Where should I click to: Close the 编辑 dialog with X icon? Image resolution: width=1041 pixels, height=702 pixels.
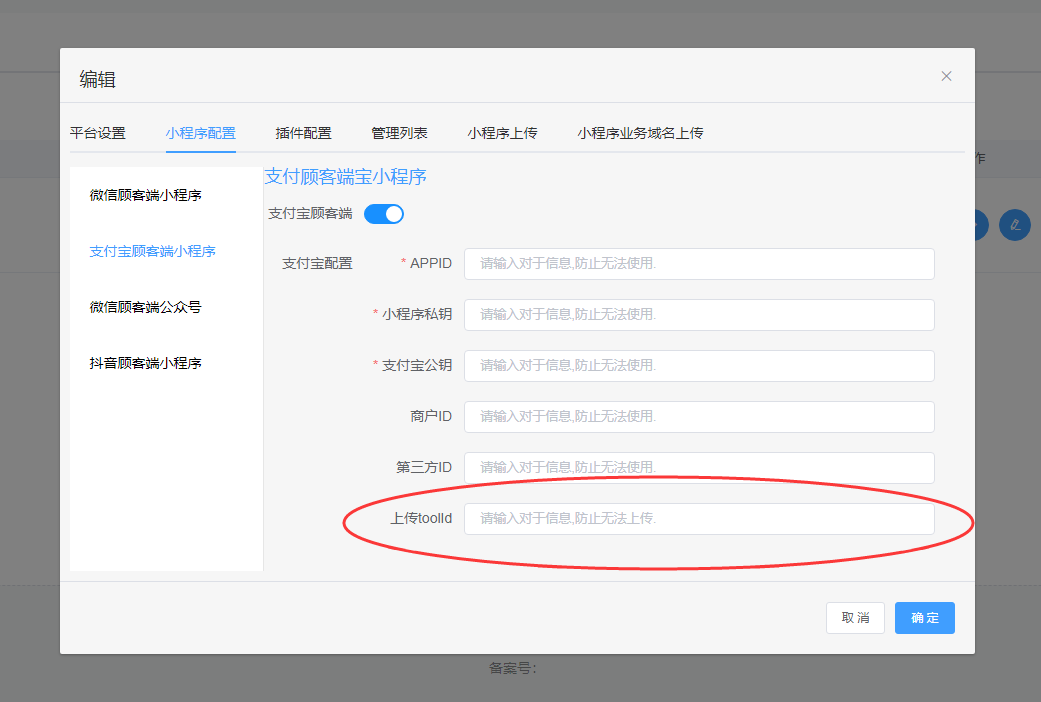click(946, 76)
